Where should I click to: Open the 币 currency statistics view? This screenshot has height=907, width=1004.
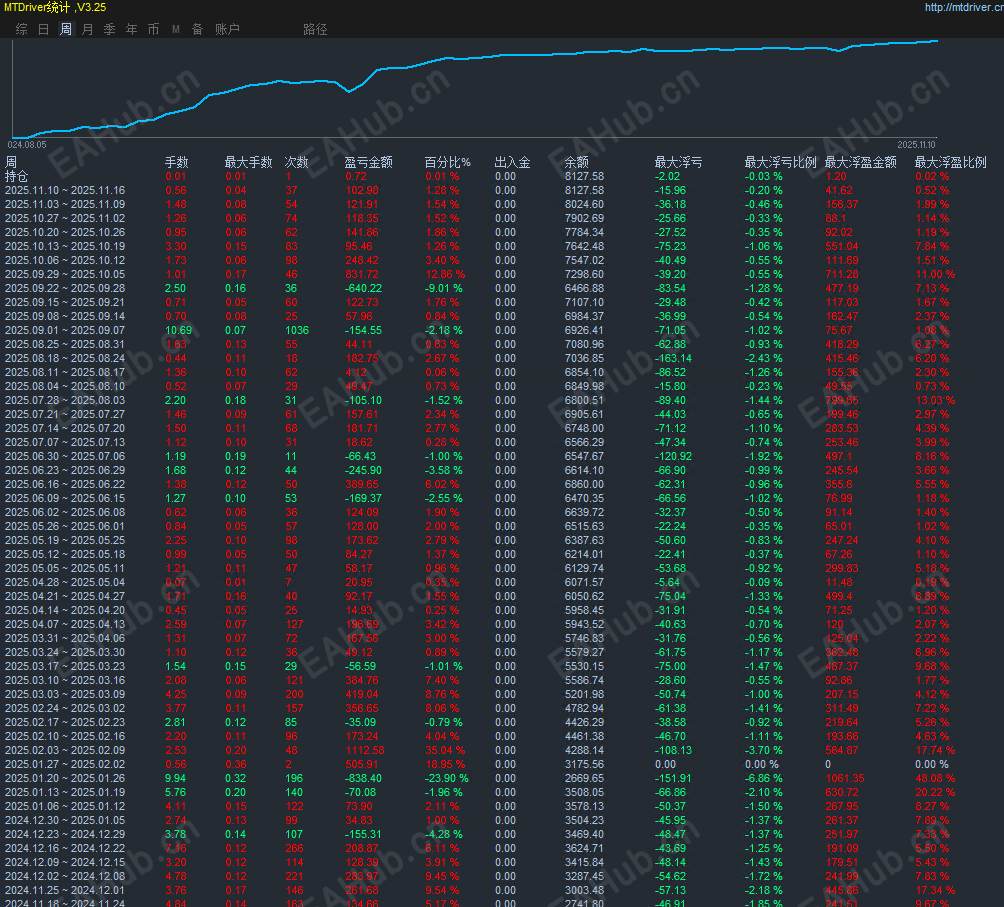152,29
